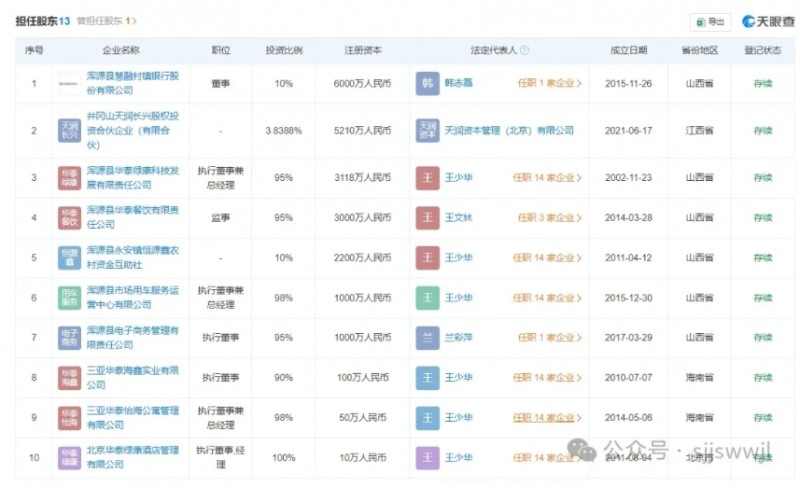Open the 浑源县慧融村镇银行股份有限公司 link

tap(133, 83)
